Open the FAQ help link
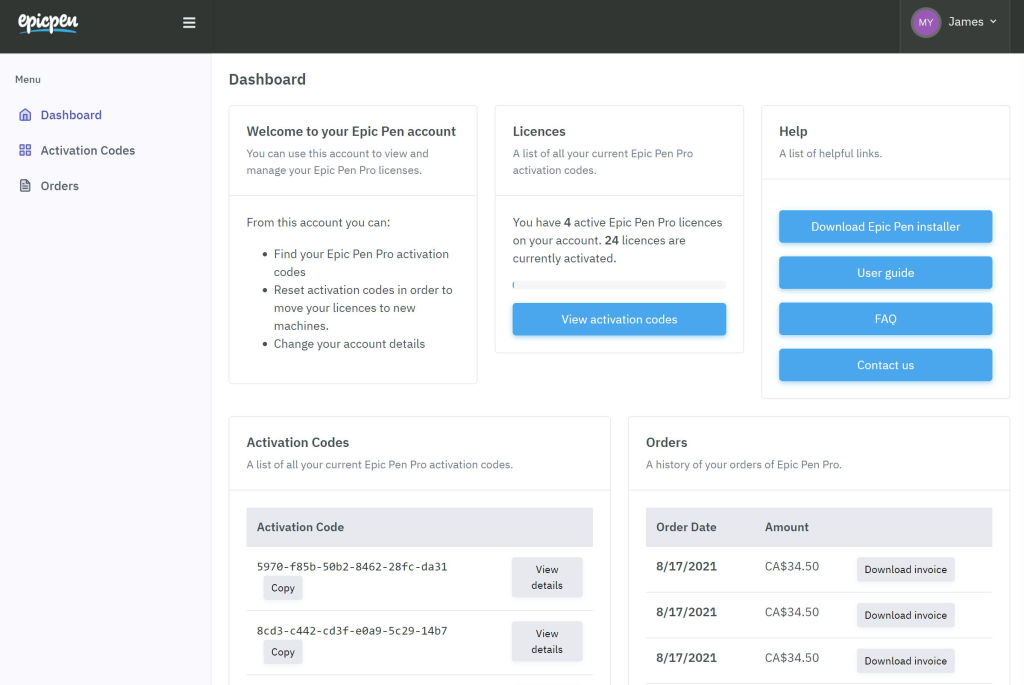The image size is (1024, 685). pyautogui.click(x=885, y=319)
